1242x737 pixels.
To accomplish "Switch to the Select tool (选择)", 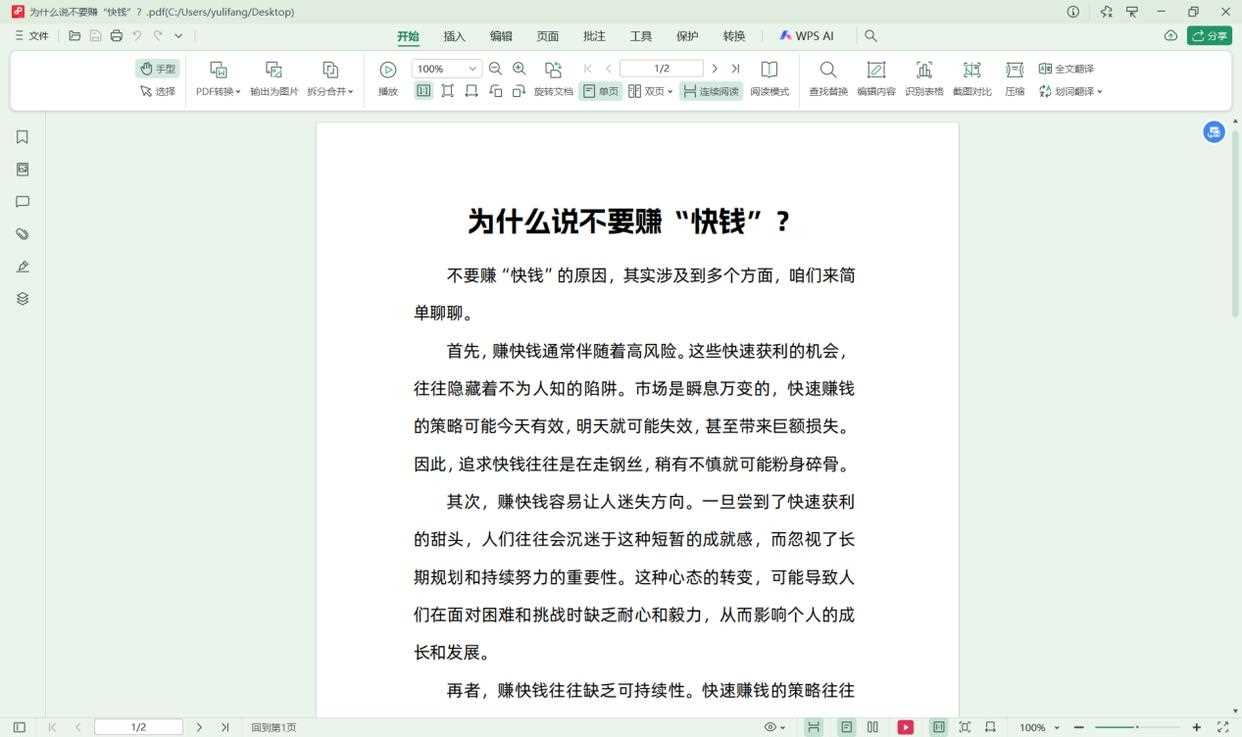I will [x=157, y=90].
